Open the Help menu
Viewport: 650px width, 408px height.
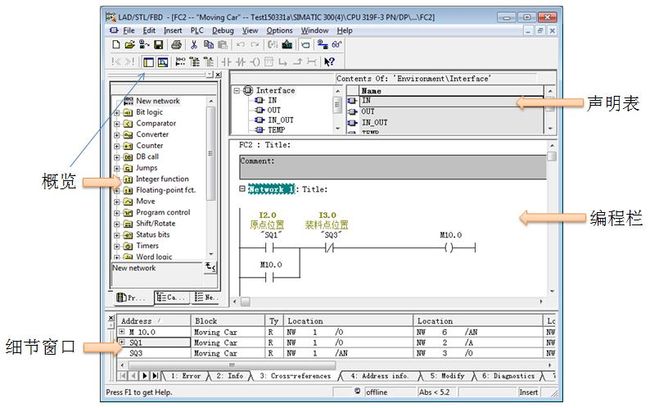(344, 31)
